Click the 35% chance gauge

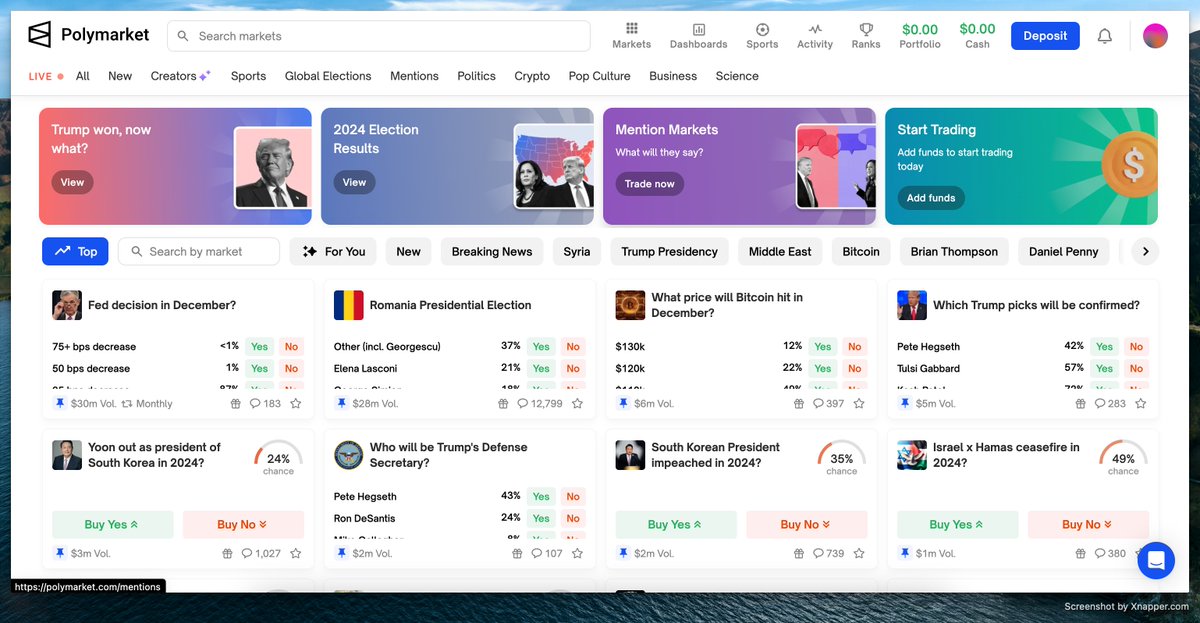click(842, 458)
